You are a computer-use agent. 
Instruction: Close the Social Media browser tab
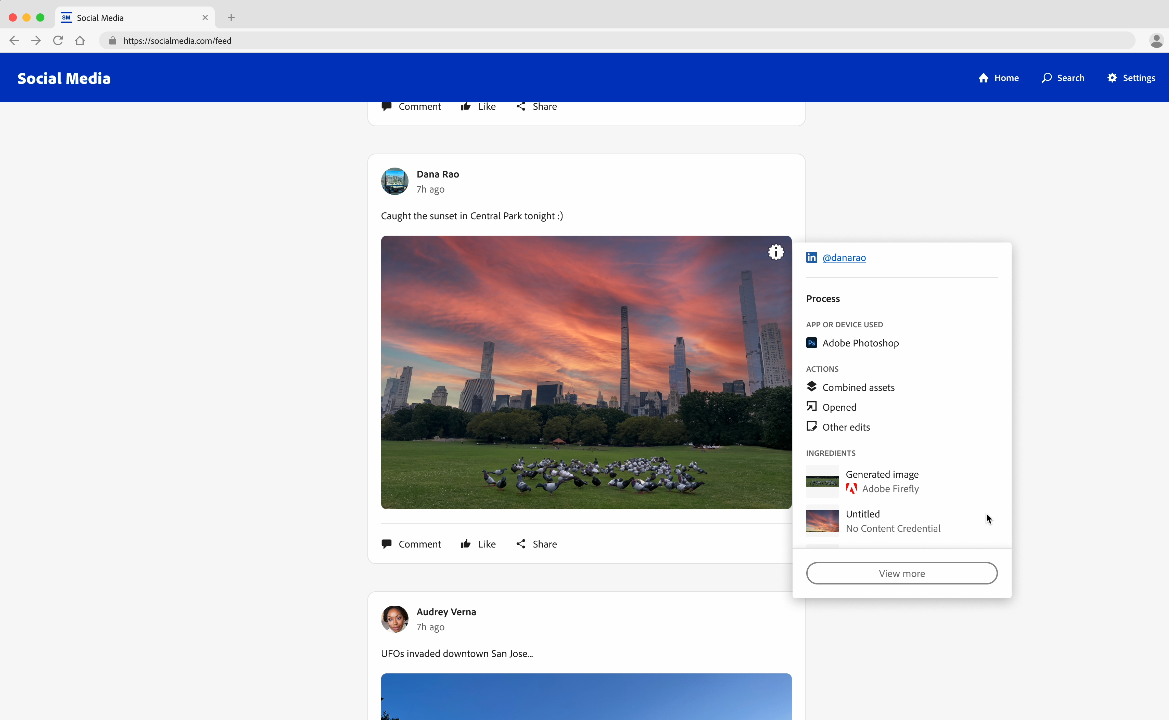(x=205, y=17)
